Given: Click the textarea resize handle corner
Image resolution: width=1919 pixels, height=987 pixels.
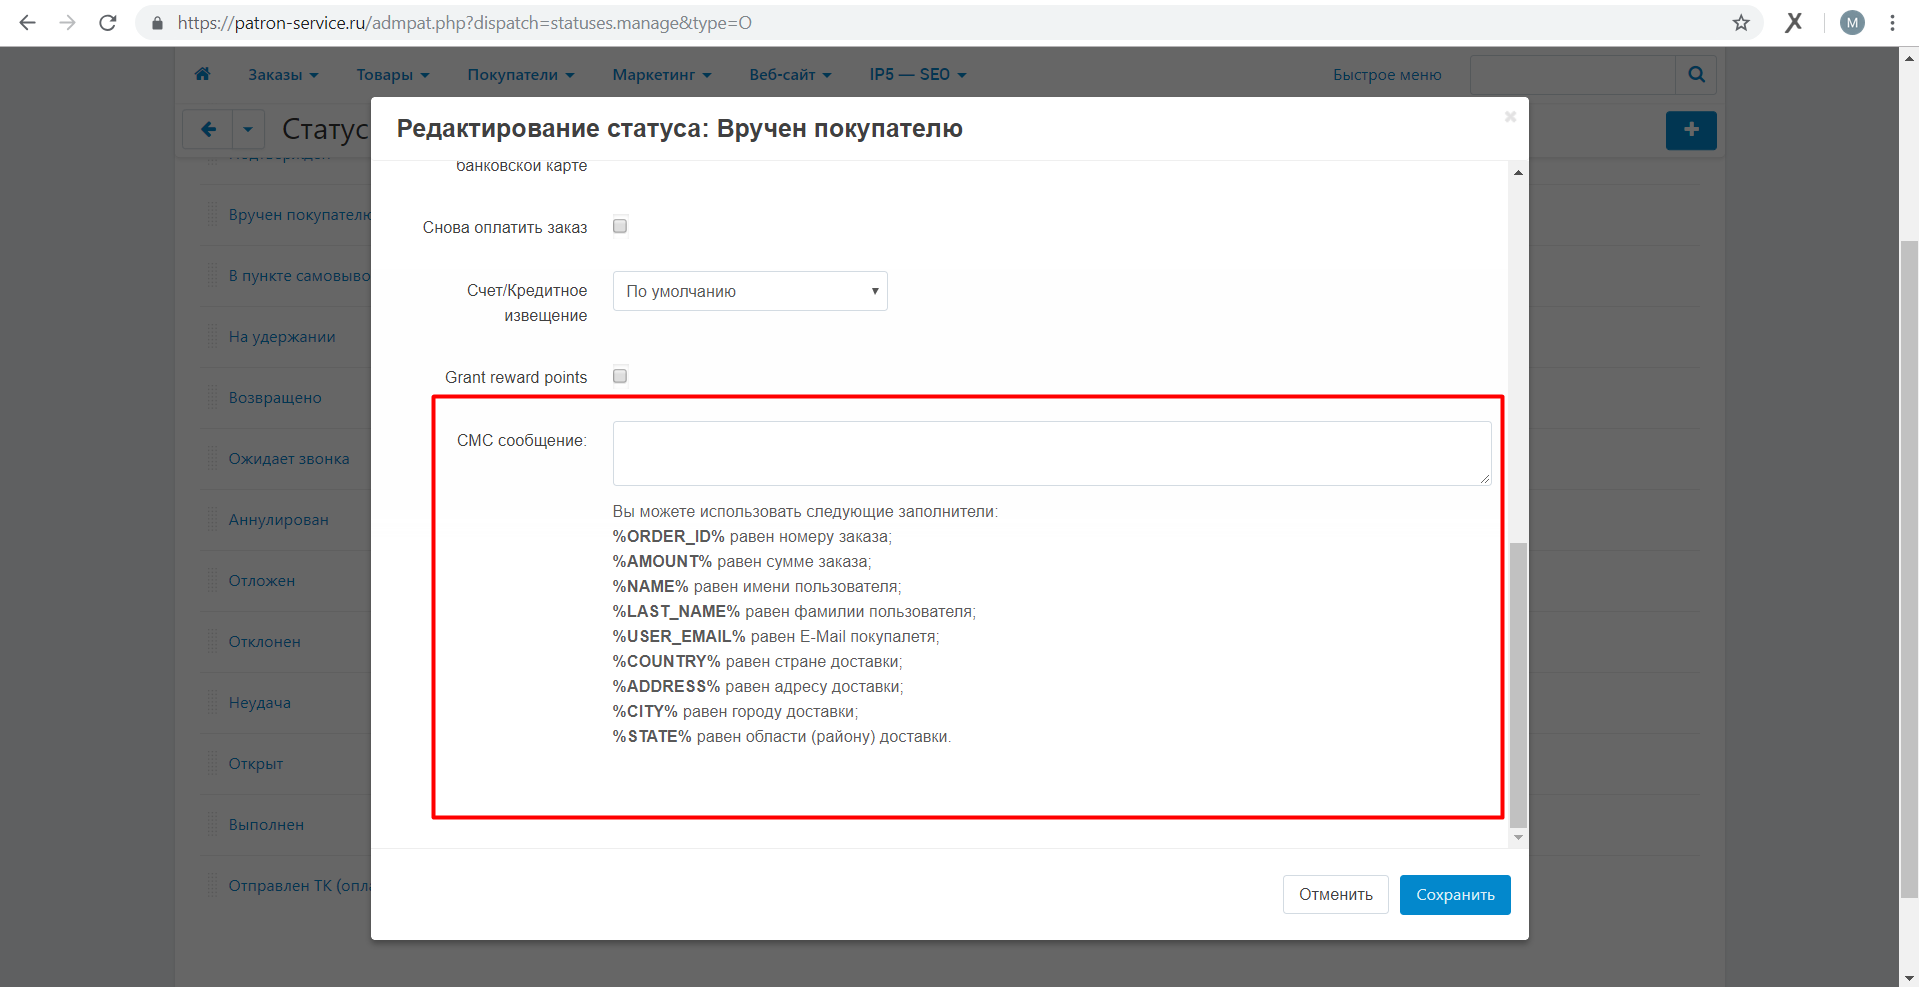Looking at the screenshot, I should tap(1484, 479).
